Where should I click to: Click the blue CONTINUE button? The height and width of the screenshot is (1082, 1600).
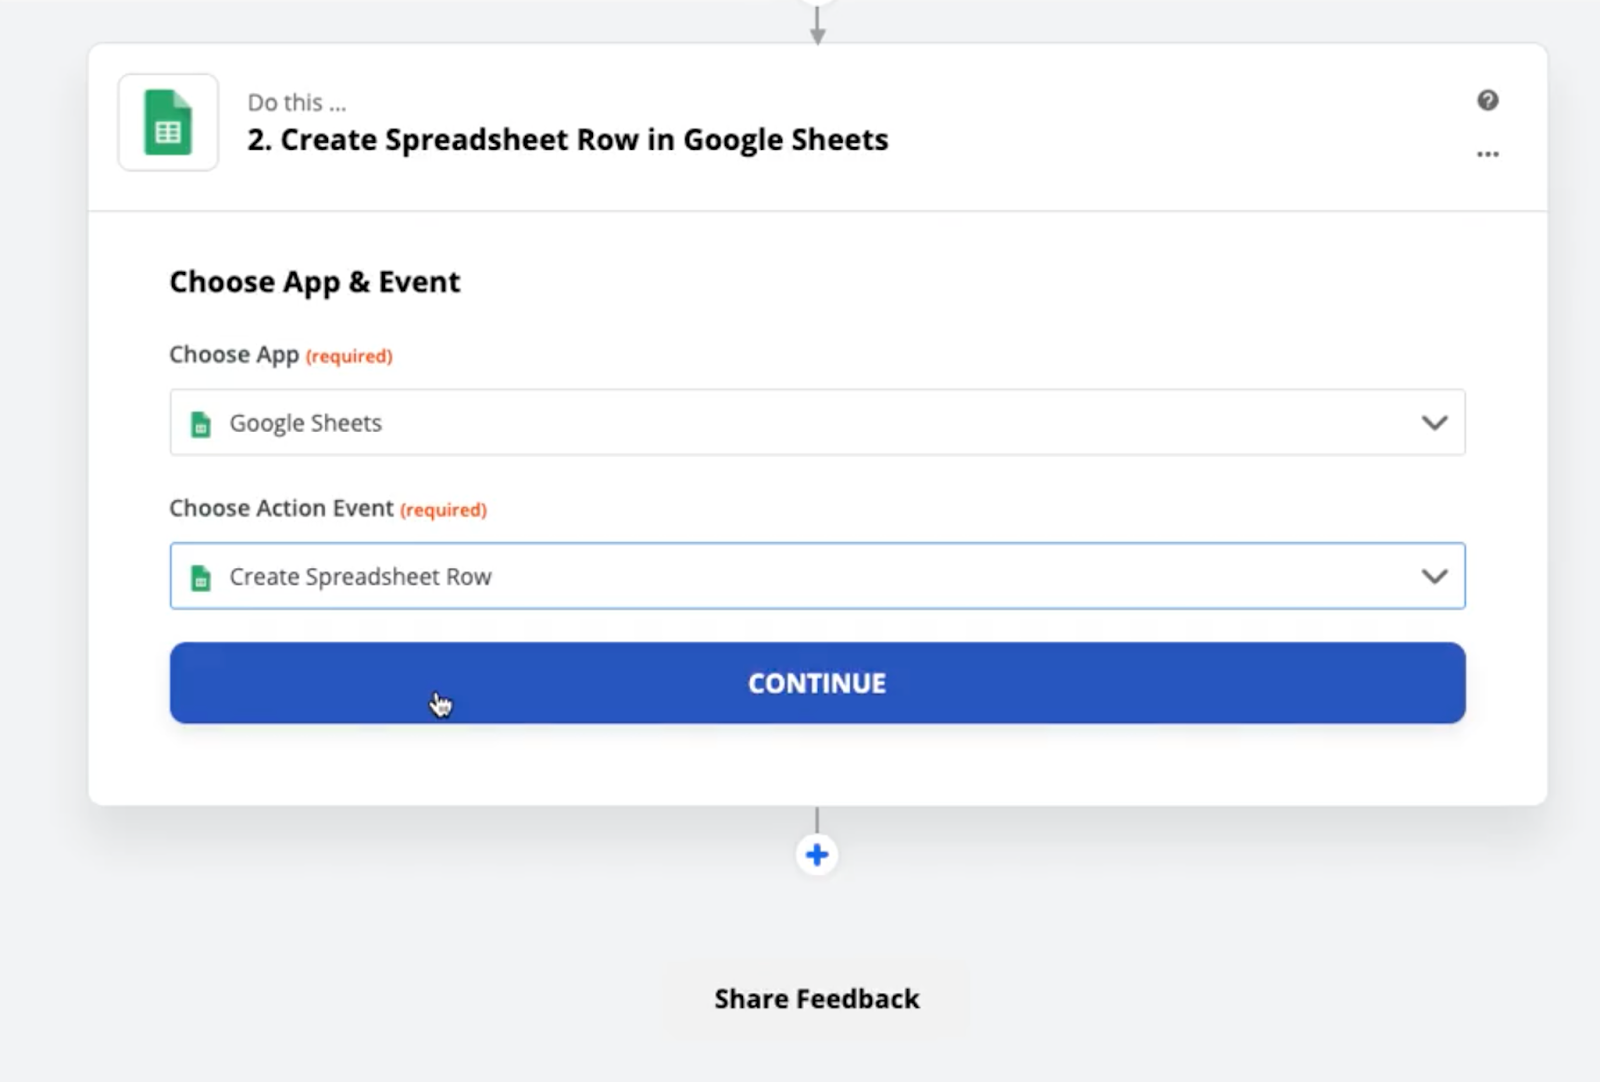817,683
